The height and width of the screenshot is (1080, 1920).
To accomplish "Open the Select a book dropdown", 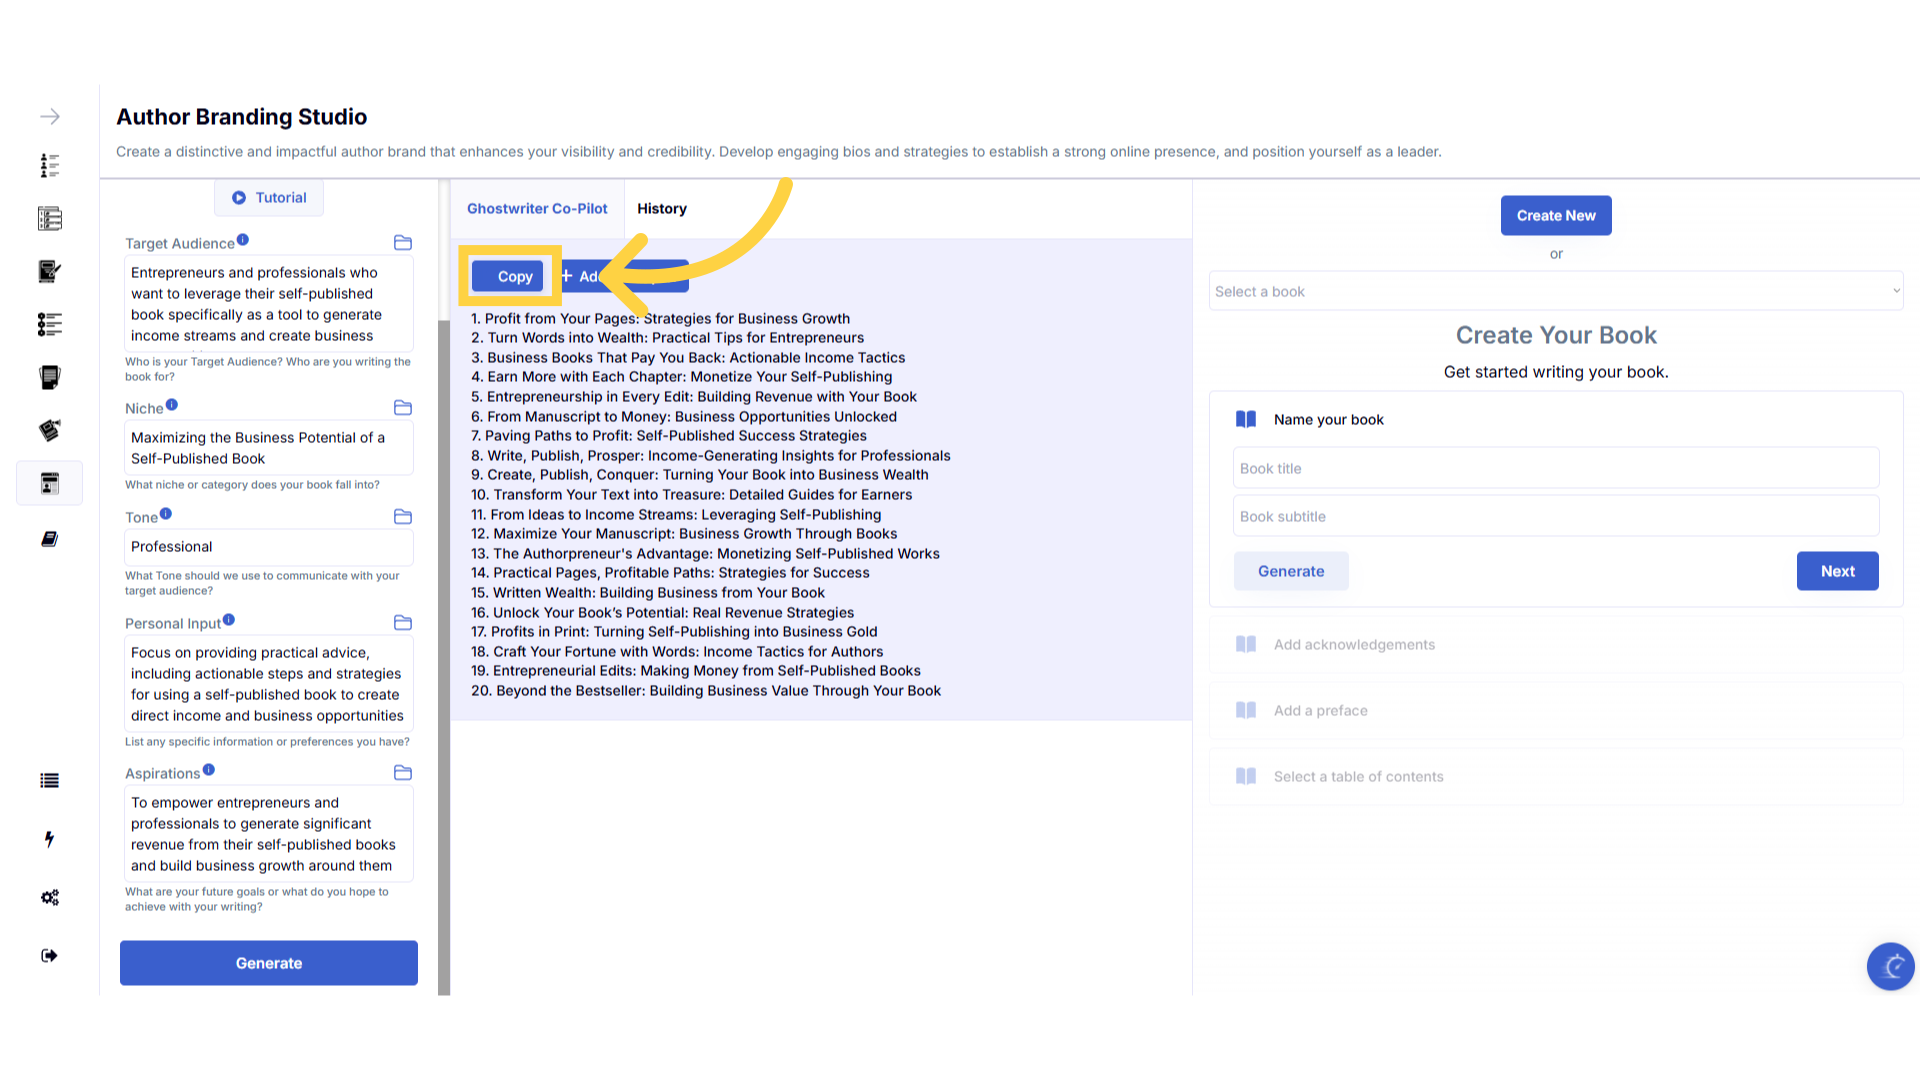I will (x=1555, y=291).
